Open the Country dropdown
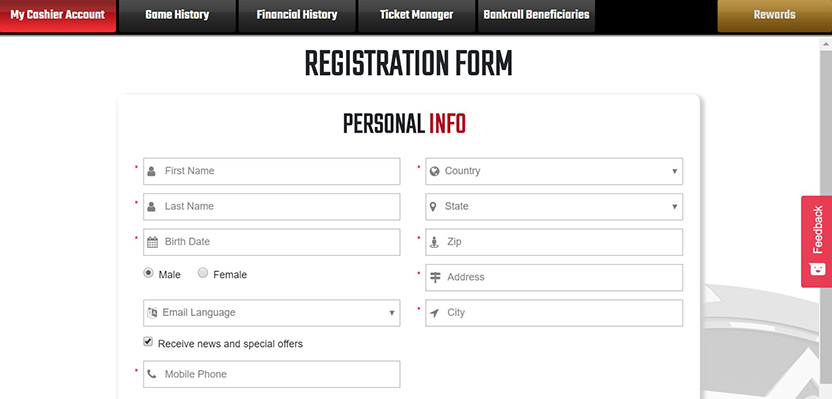Image resolution: width=832 pixels, height=399 pixels. tap(554, 171)
